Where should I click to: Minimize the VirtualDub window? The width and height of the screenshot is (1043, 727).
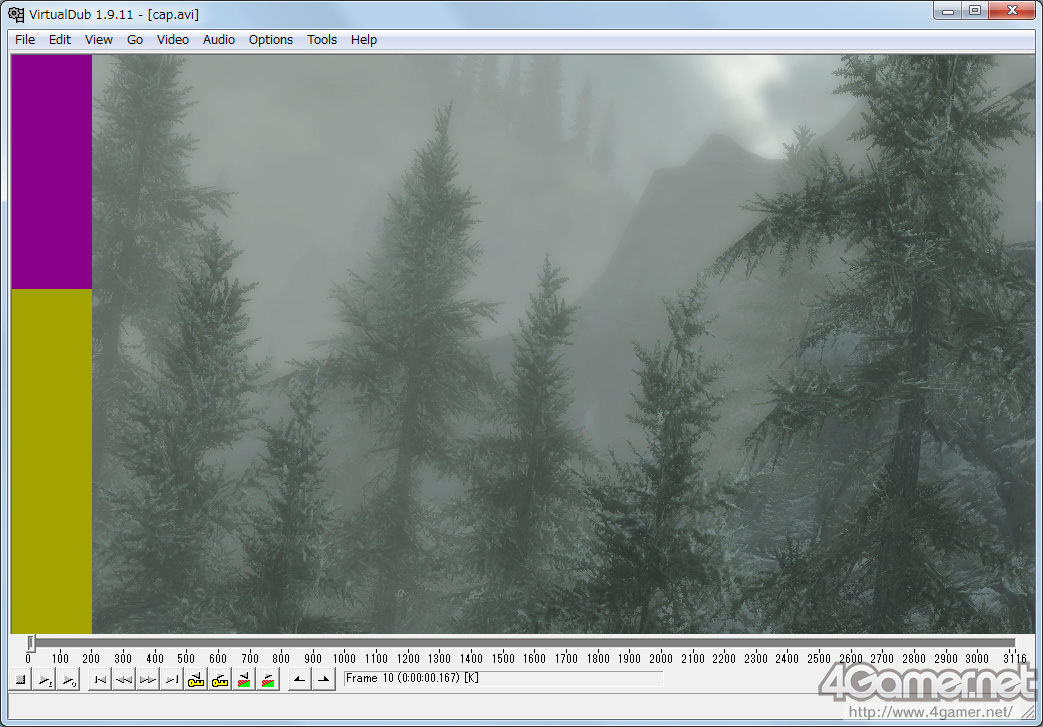[948, 11]
